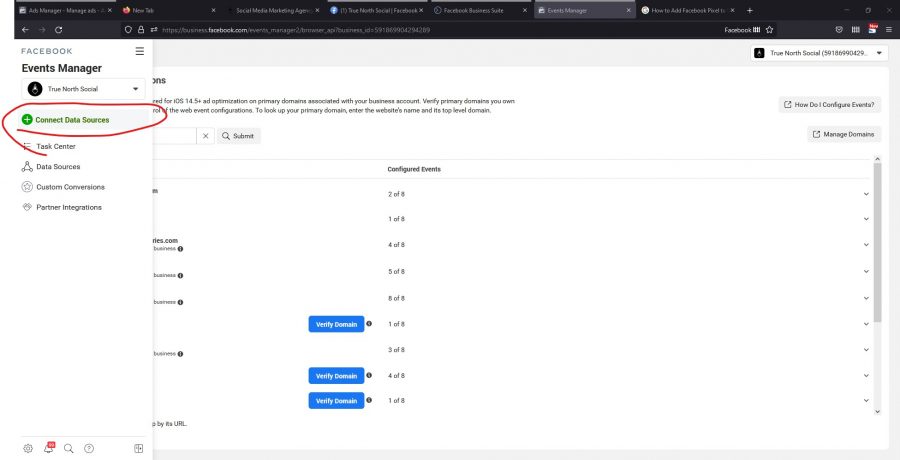Open settings gear at the sidebar bottom
Viewport: 900px width, 460px height.
pyautogui.click(x=28, y=448)
